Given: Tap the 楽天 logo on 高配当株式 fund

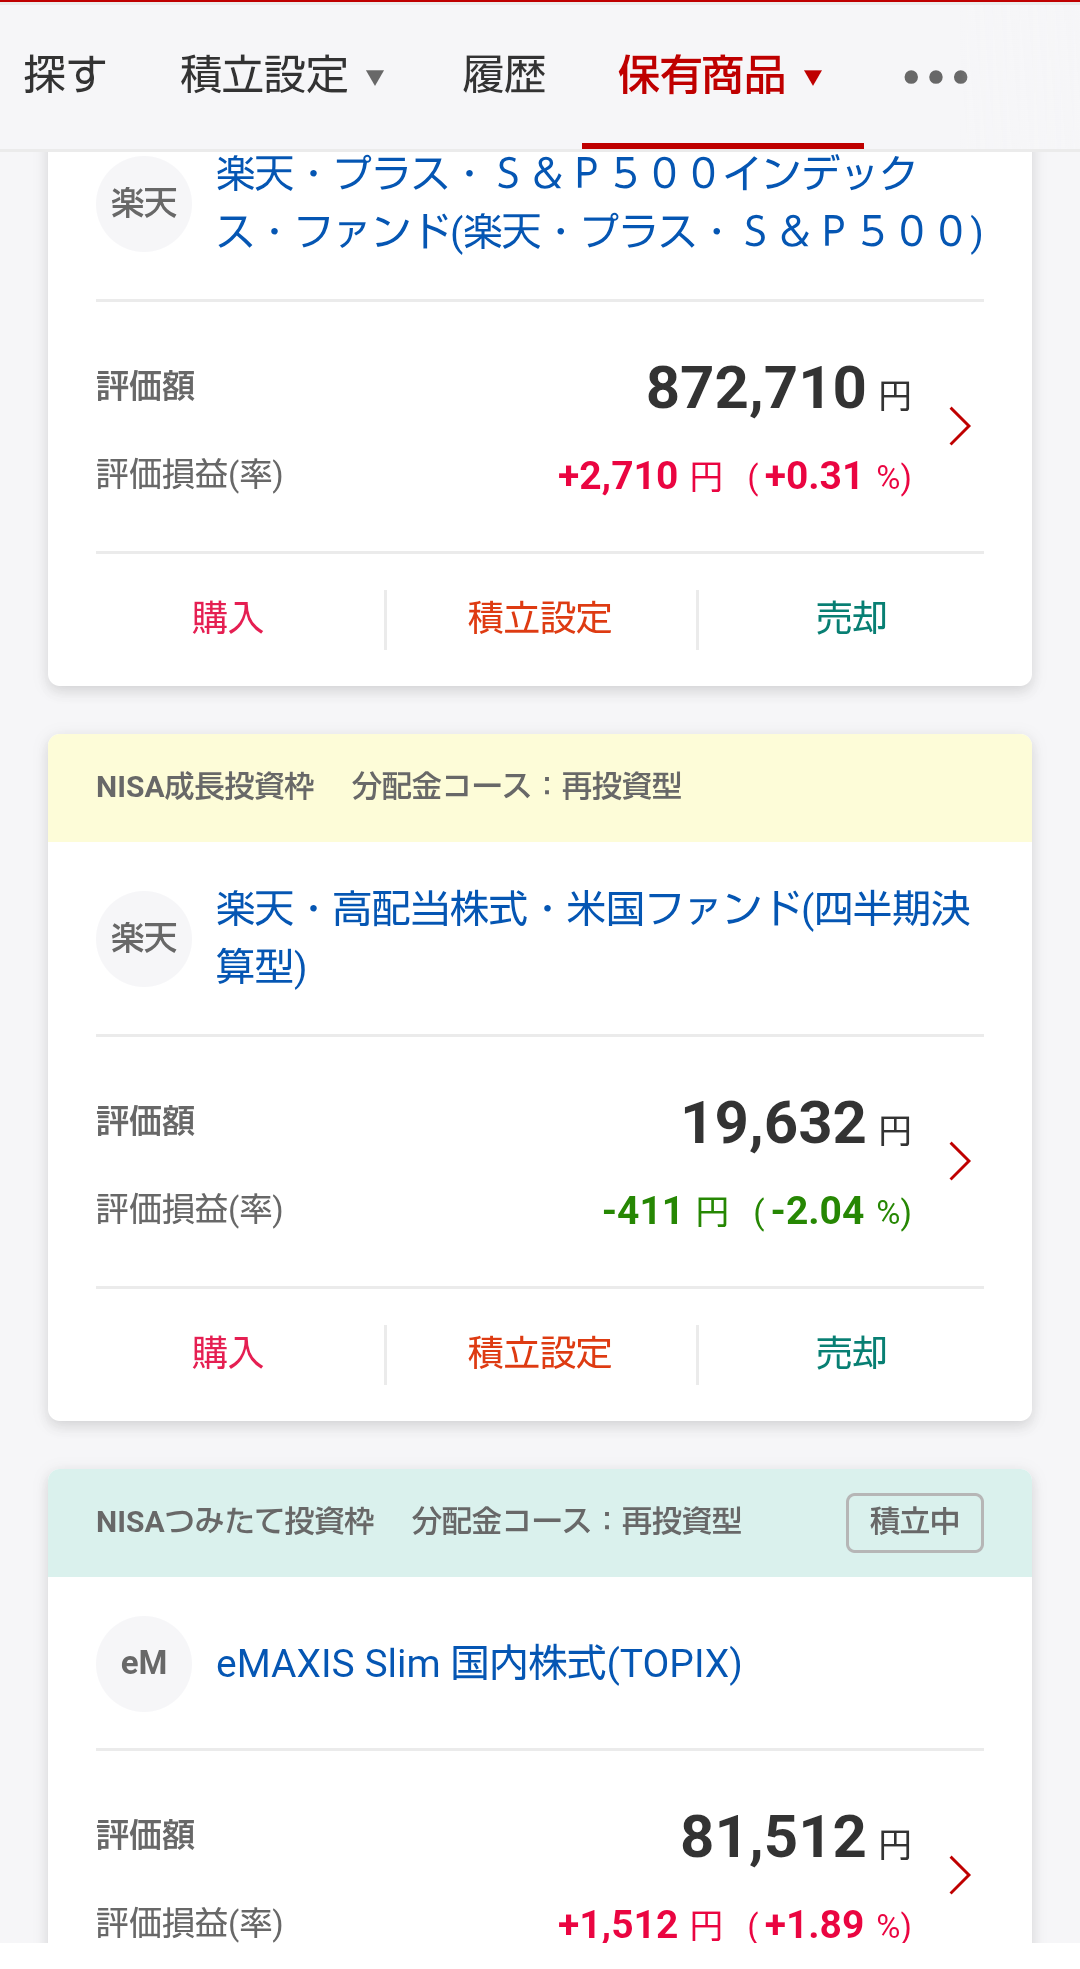Looking at the screenshot, I should tap(144, 938).
